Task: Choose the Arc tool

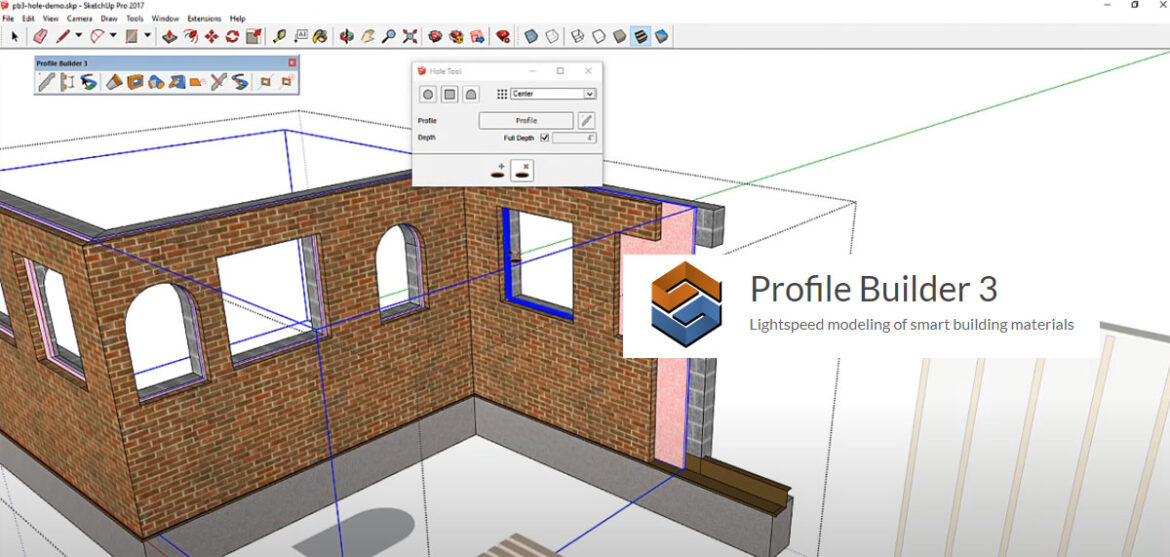Action: click(x=97, y=36)
